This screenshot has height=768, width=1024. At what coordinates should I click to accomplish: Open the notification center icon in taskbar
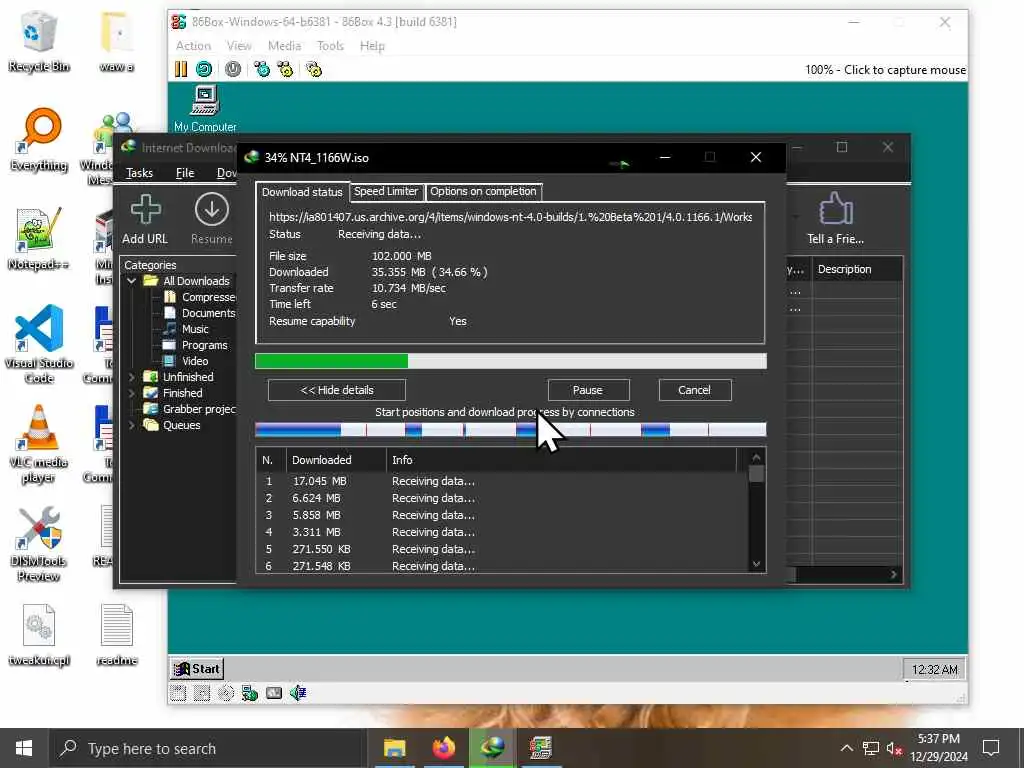[991, 748]
